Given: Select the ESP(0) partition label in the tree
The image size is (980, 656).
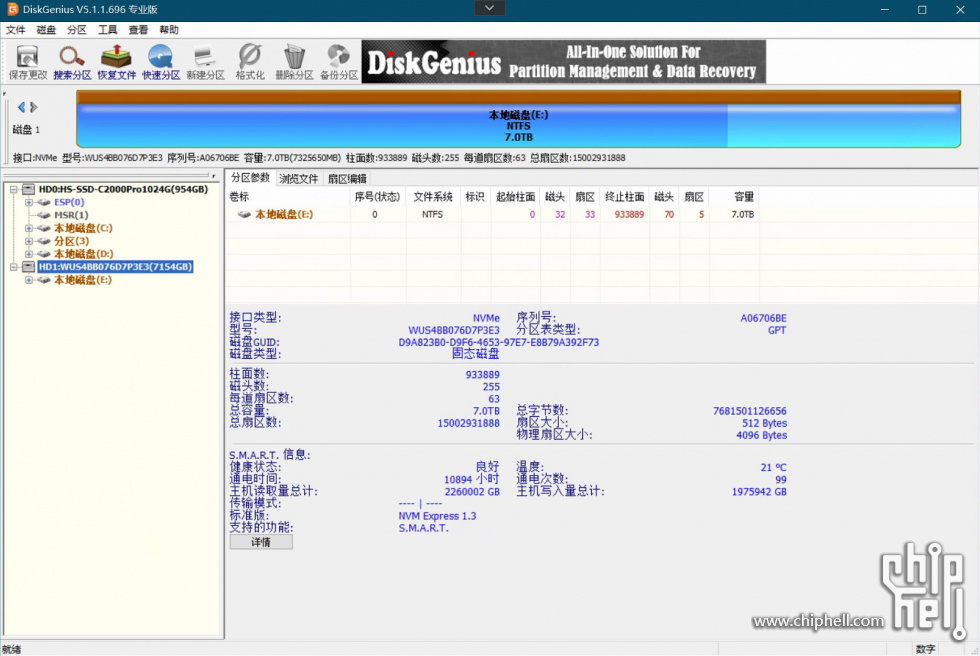Looking at the screenshot, I should (x=69, y=202).
